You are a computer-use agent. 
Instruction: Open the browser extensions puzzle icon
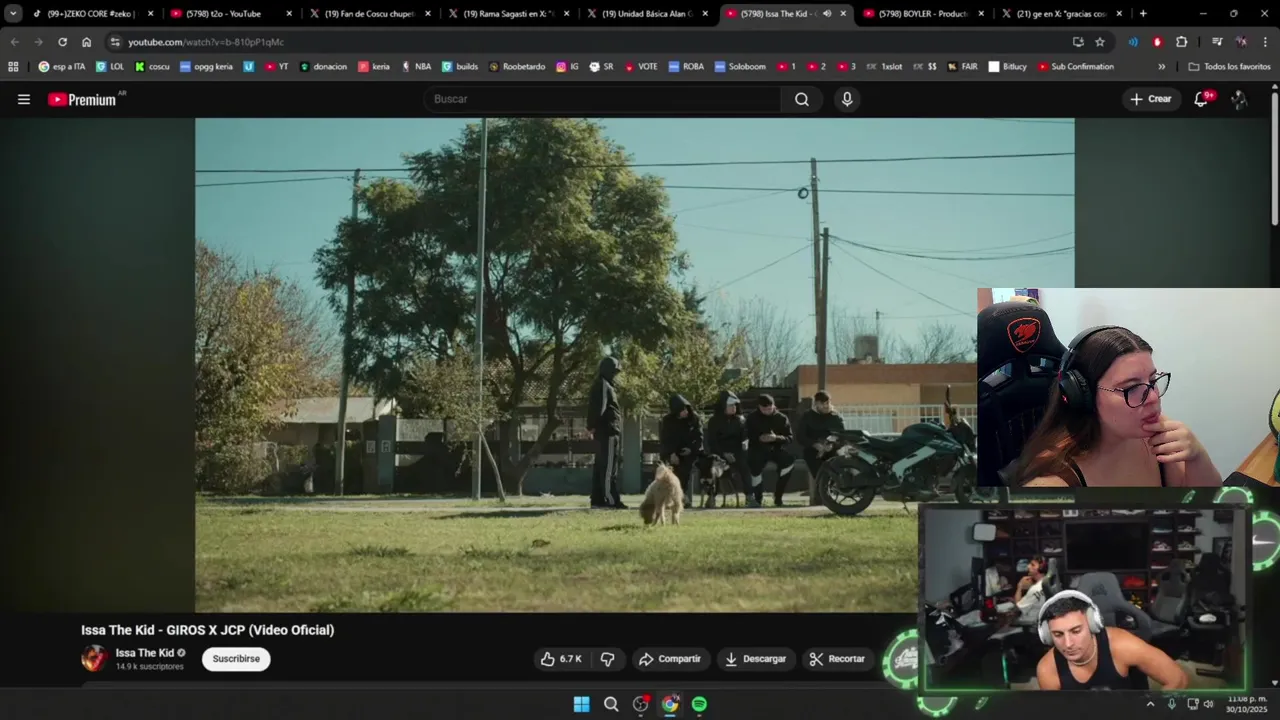pos(1182,42)
